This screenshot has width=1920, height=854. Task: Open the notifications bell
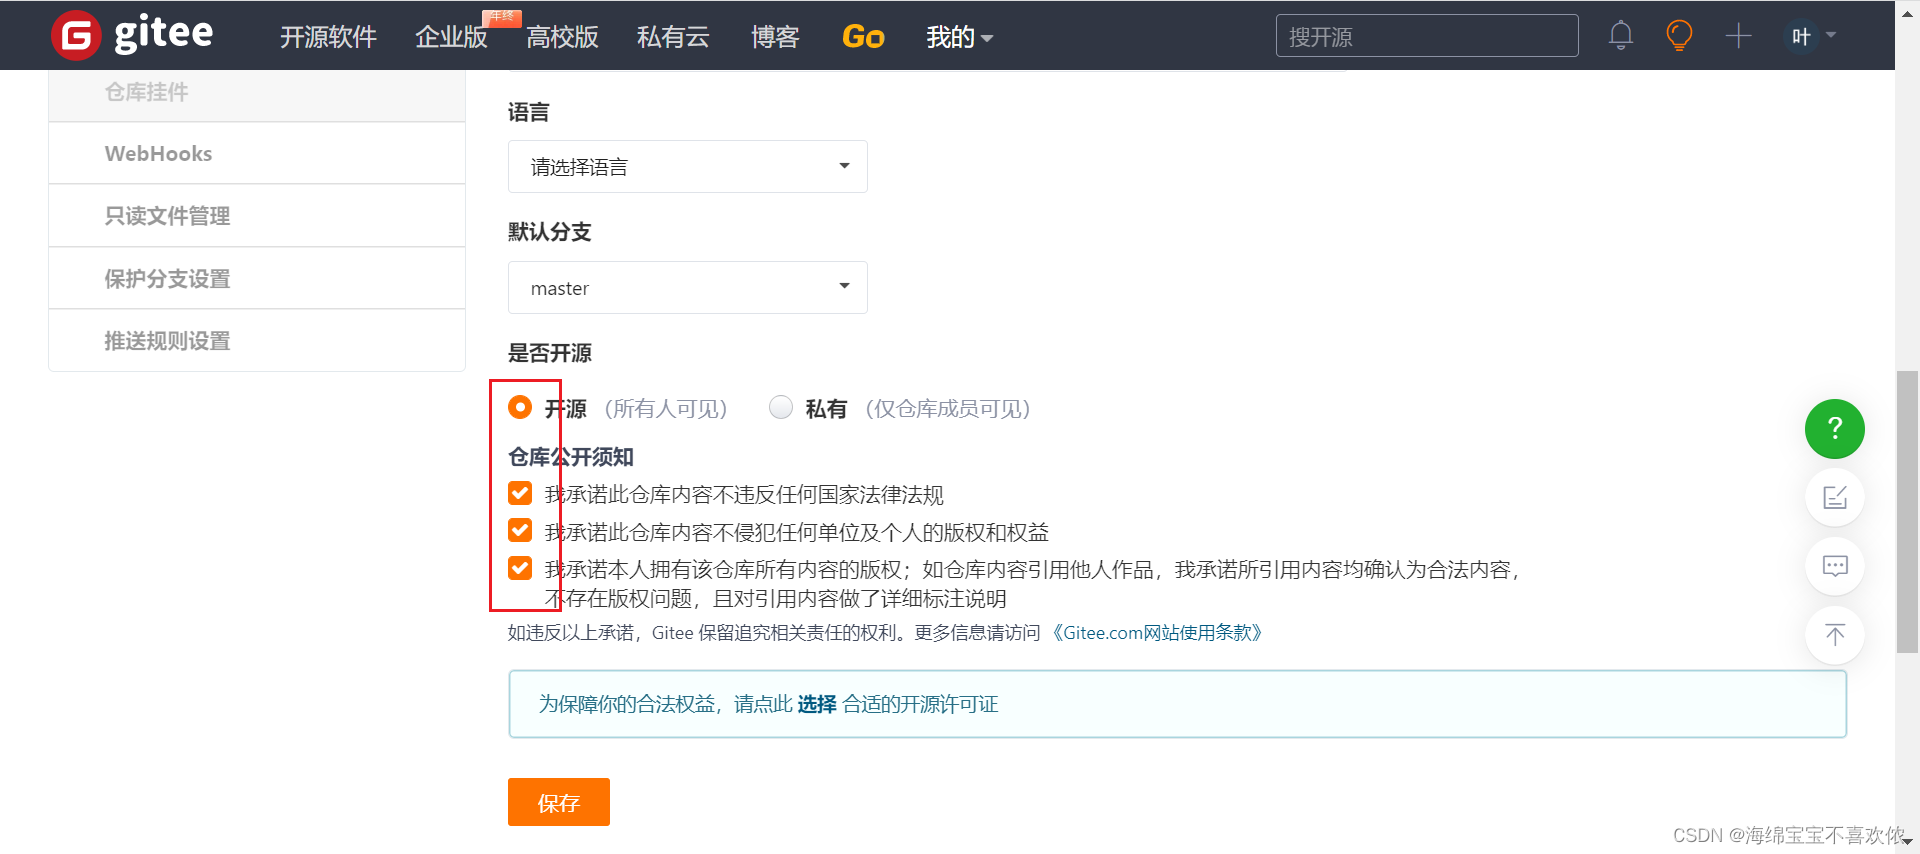(1621, 36)
